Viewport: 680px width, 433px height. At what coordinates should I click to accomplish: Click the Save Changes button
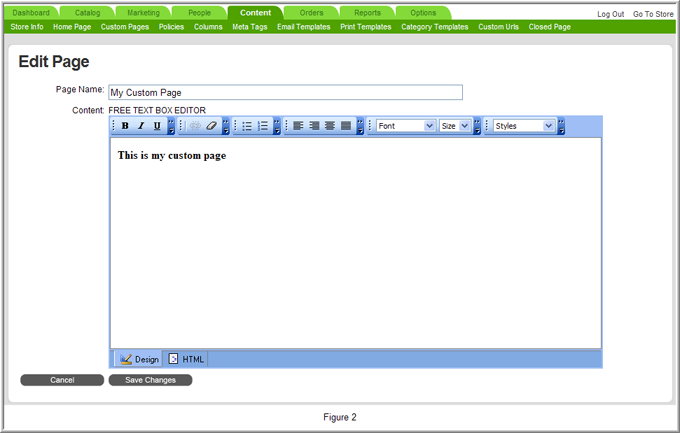150,380
